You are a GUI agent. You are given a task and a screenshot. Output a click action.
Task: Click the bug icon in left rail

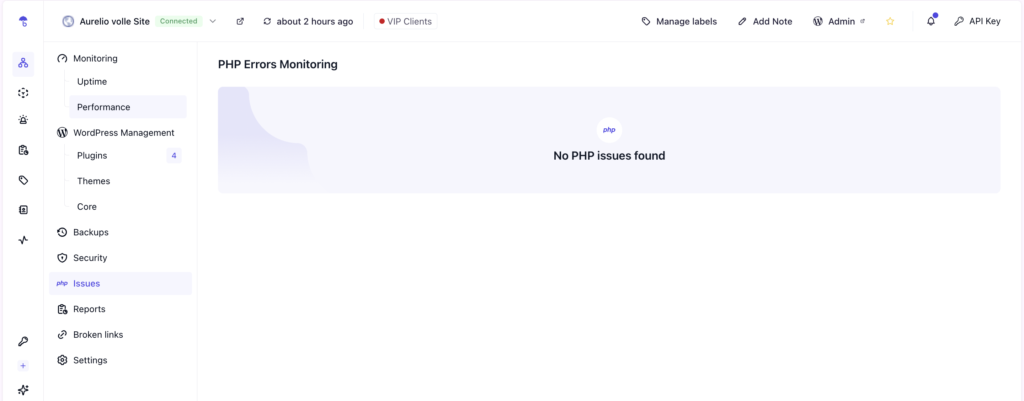(x=23, y=120)
